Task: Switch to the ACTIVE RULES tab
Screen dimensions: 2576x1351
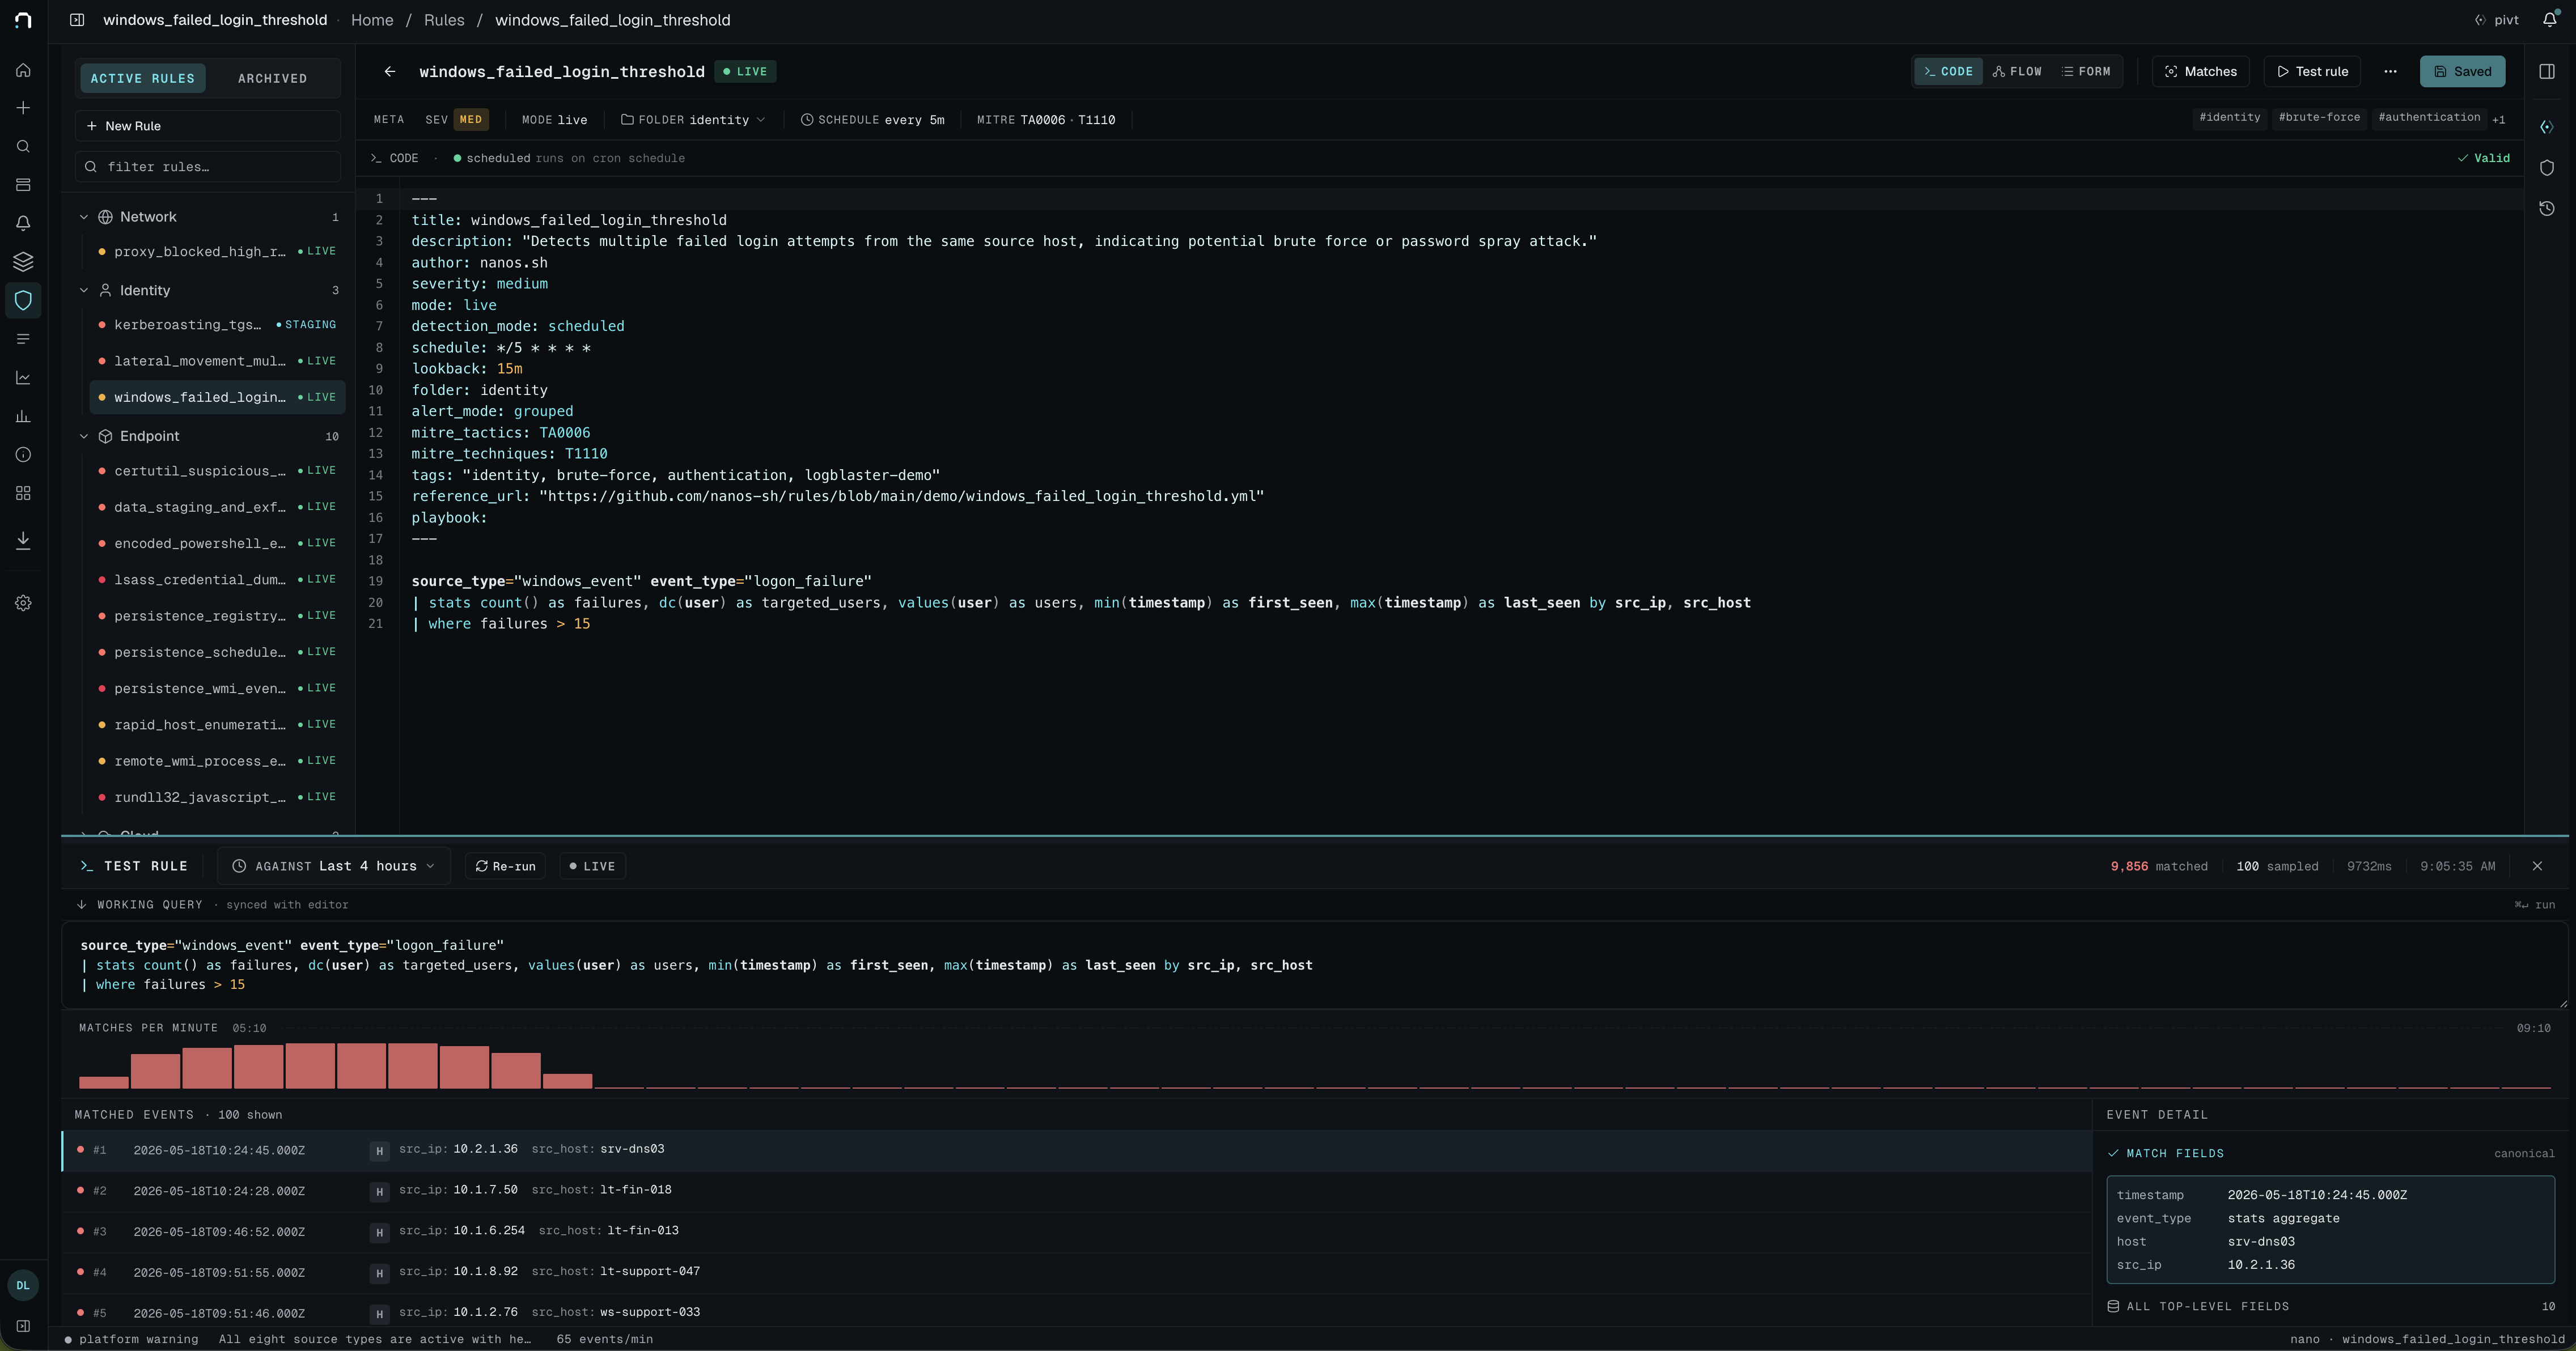Action: tap(143, 79)
